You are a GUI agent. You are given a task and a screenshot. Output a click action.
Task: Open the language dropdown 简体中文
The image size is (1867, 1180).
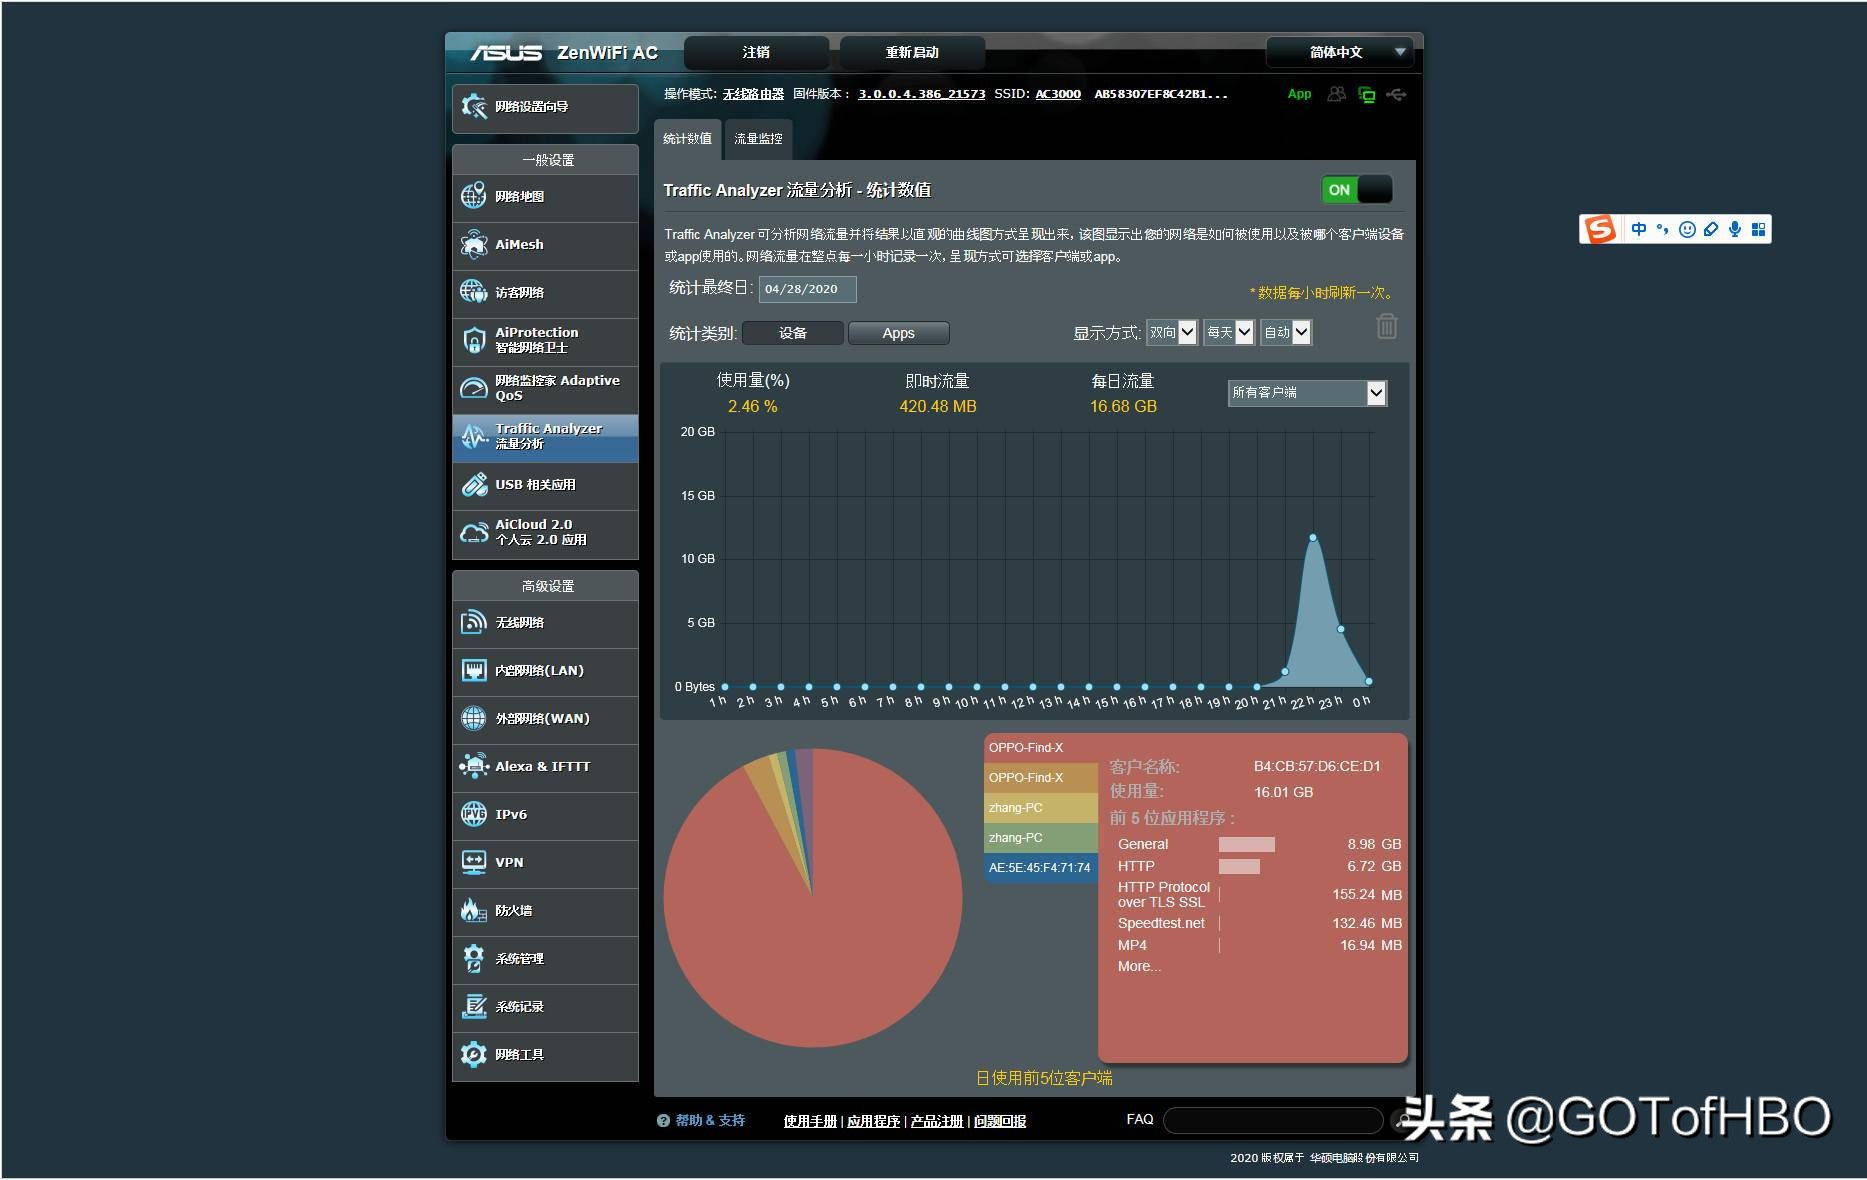(1339, 52)
